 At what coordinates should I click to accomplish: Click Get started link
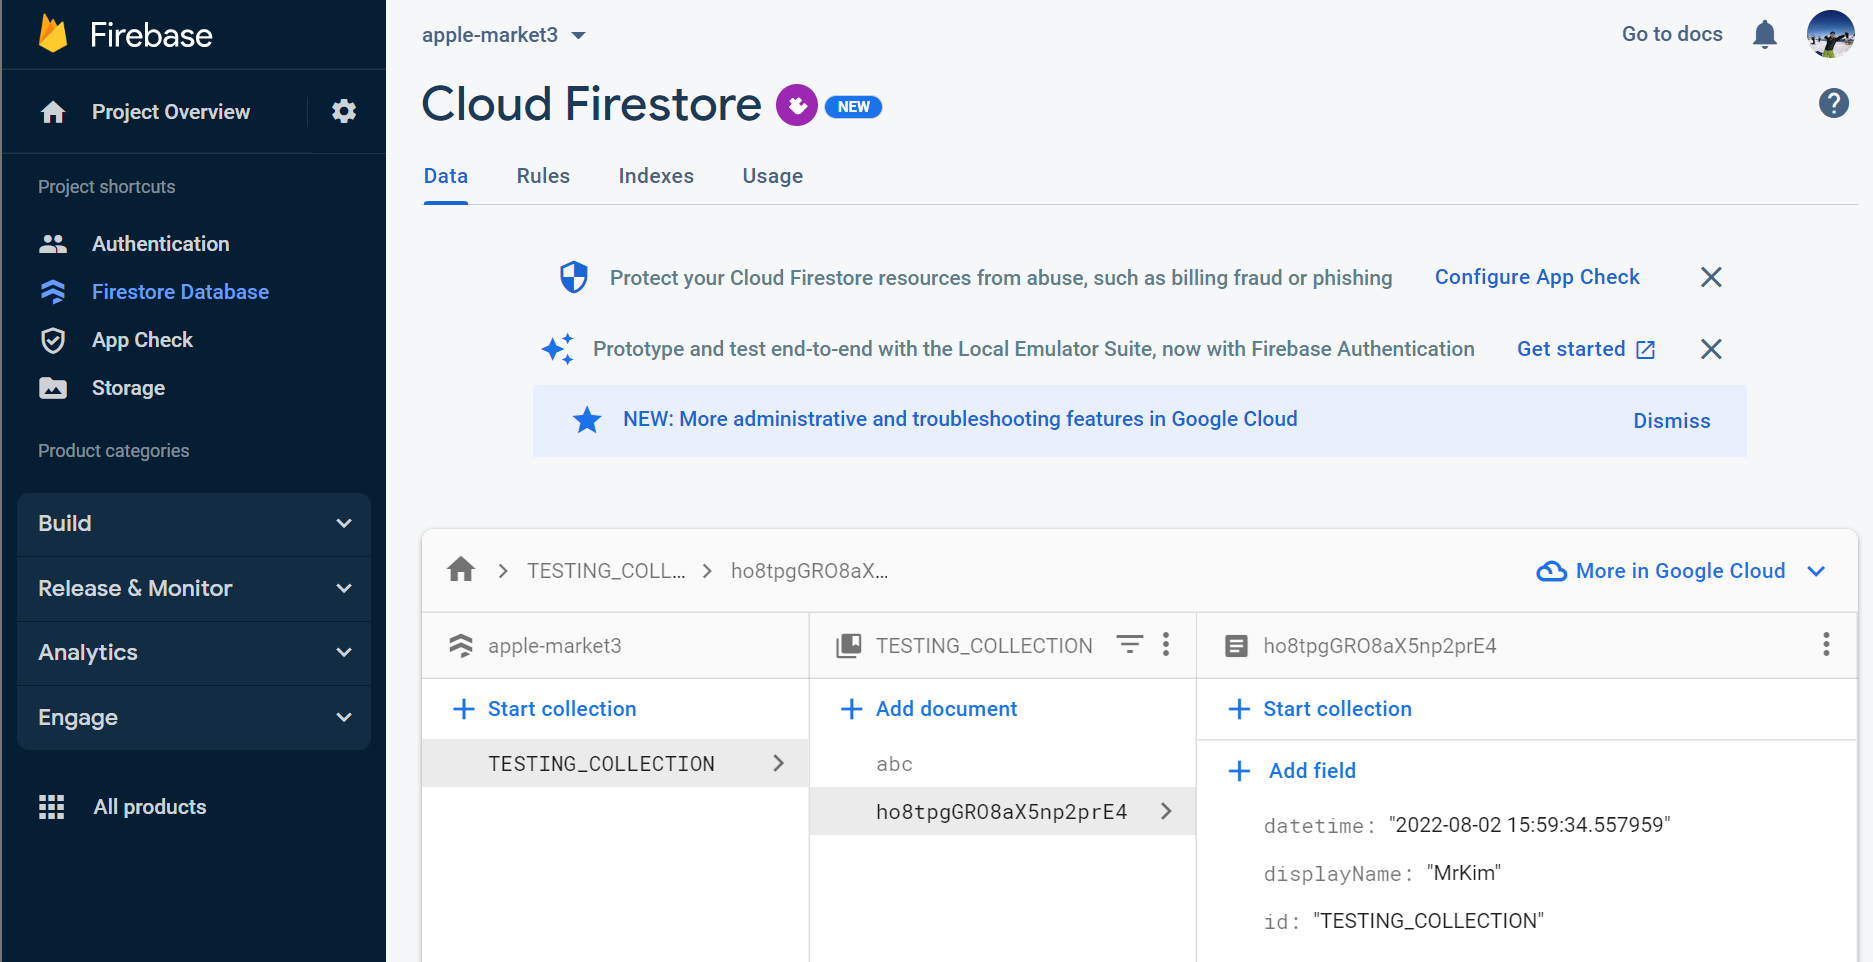[1586, 349]
